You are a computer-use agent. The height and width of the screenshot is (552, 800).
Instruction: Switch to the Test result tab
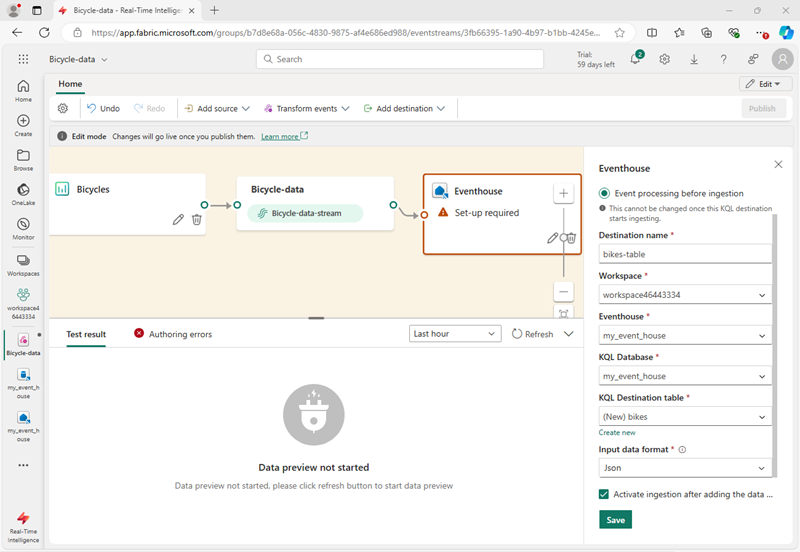86,334
